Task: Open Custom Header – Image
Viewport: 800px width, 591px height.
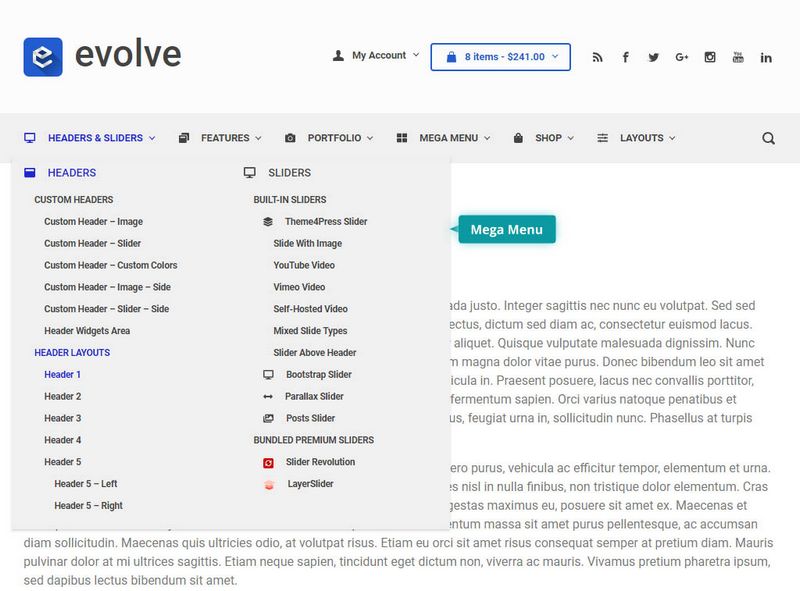Action: (x=93, y=221)
